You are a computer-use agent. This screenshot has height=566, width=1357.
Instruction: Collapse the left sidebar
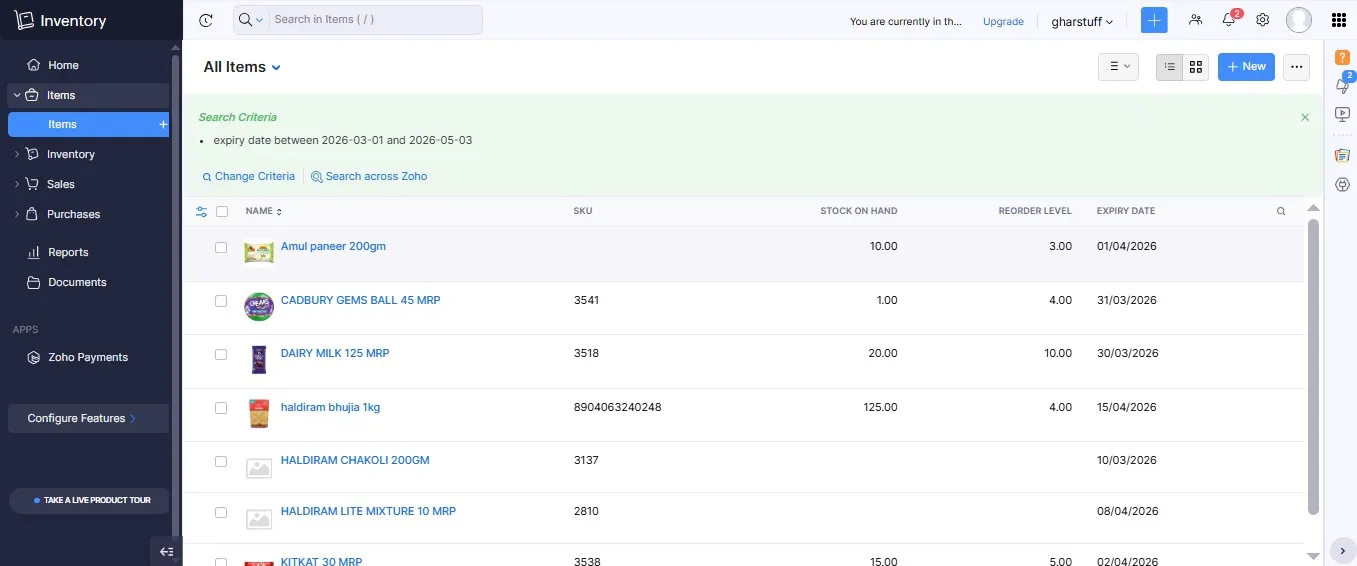click(166, 551)
